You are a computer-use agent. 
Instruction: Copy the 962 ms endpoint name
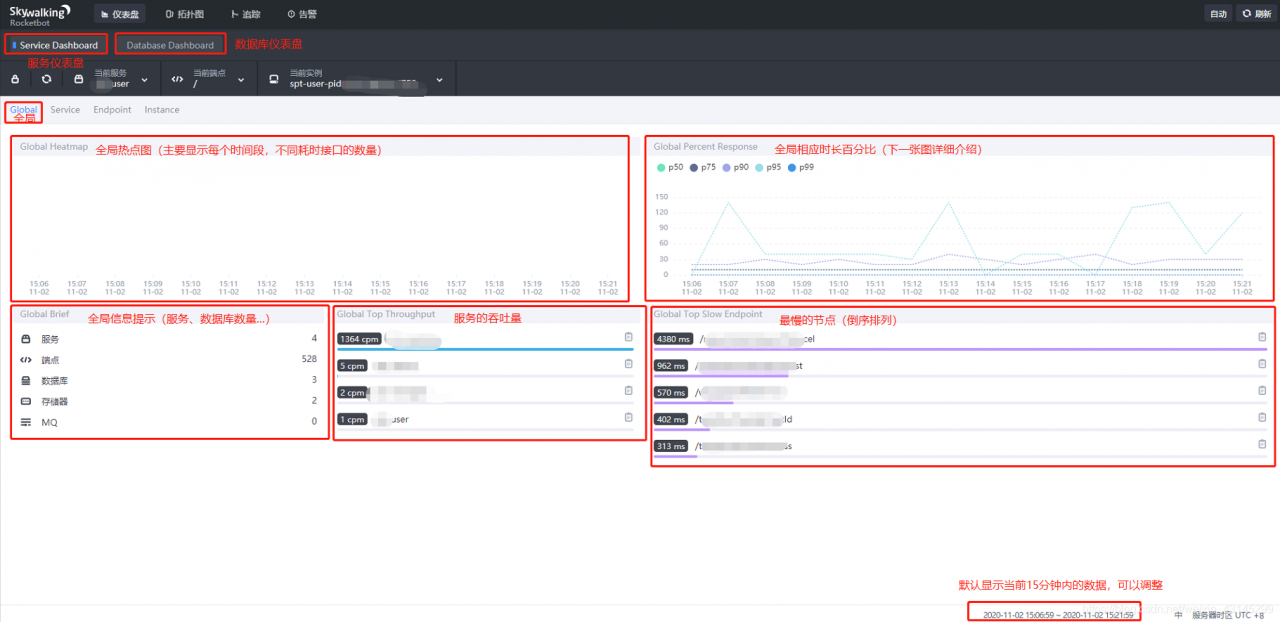(1262, 364)
